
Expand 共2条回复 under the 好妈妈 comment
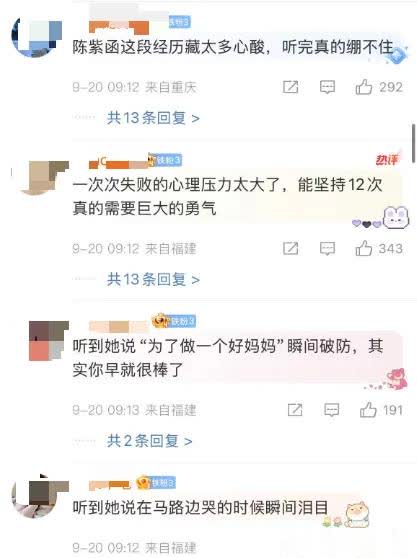pos(150,441)
